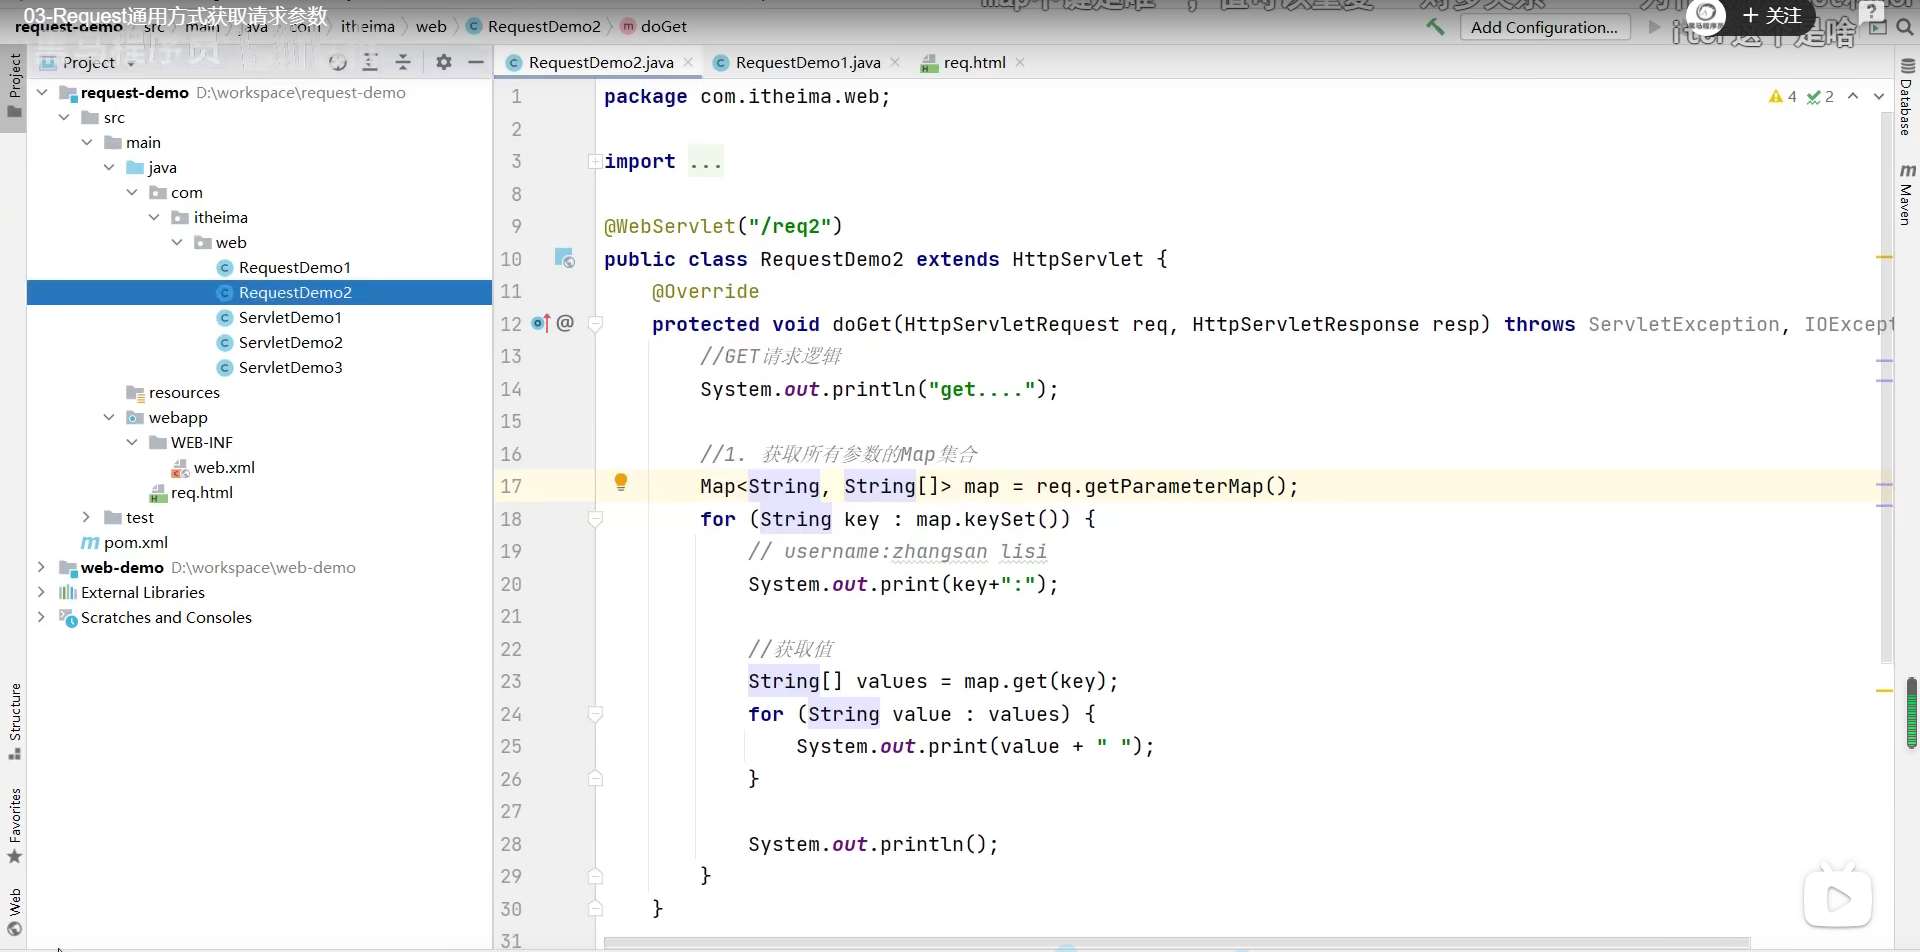Click the locate opened file icon
The width and height of the screenshot is (1920, 952).
338,63
